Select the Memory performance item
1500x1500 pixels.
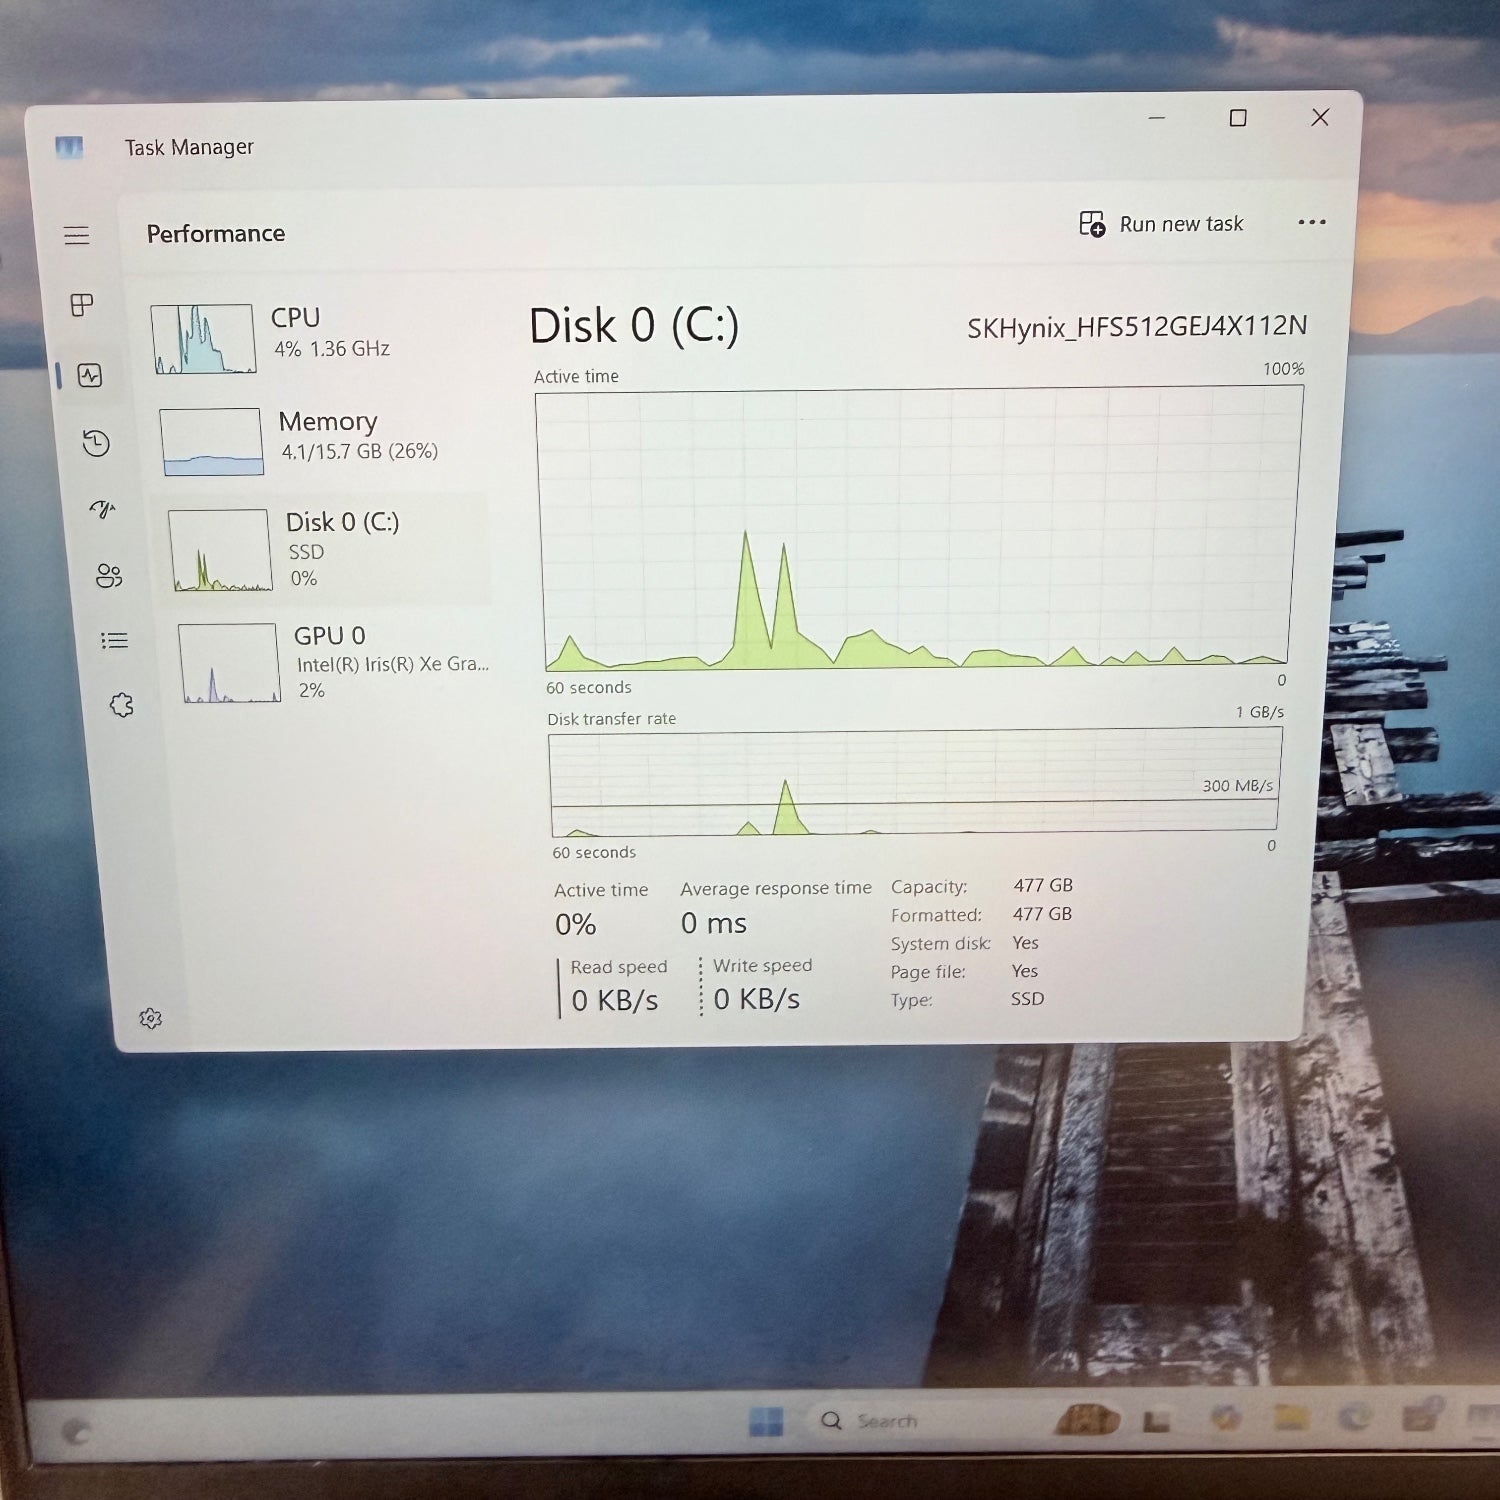click(320, 437)
